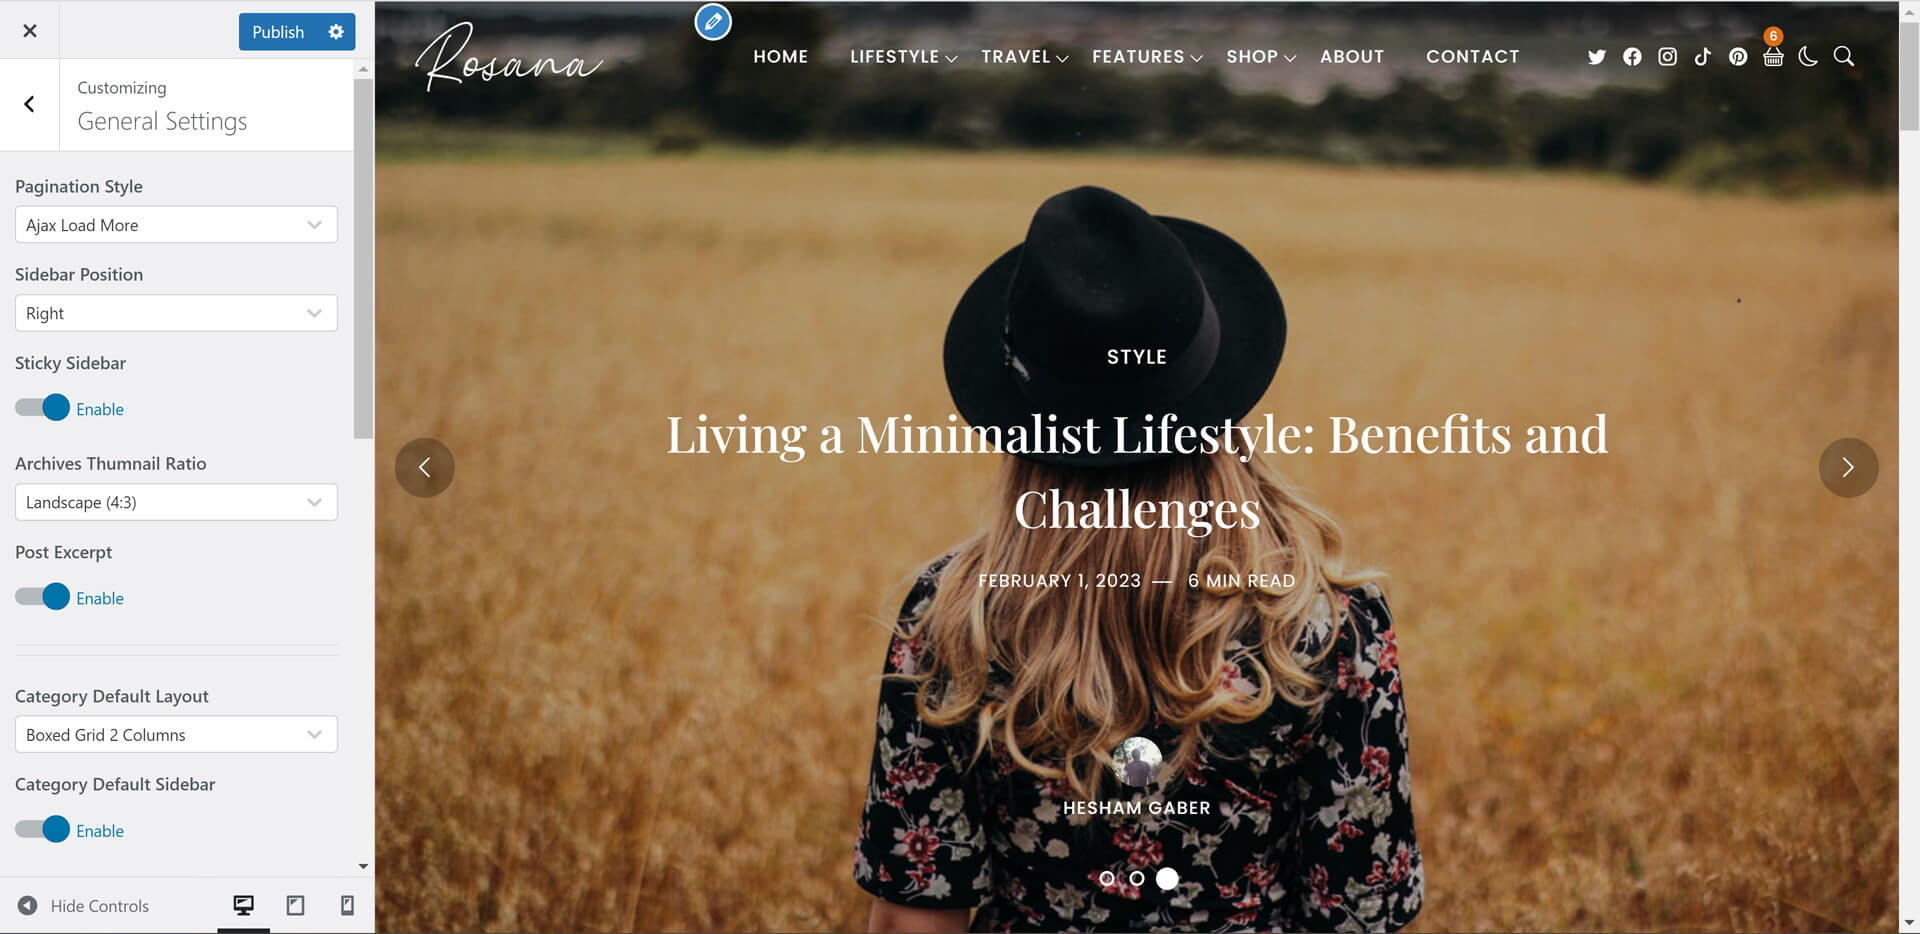Go to the next slide arrow

tap(1848, 467)
